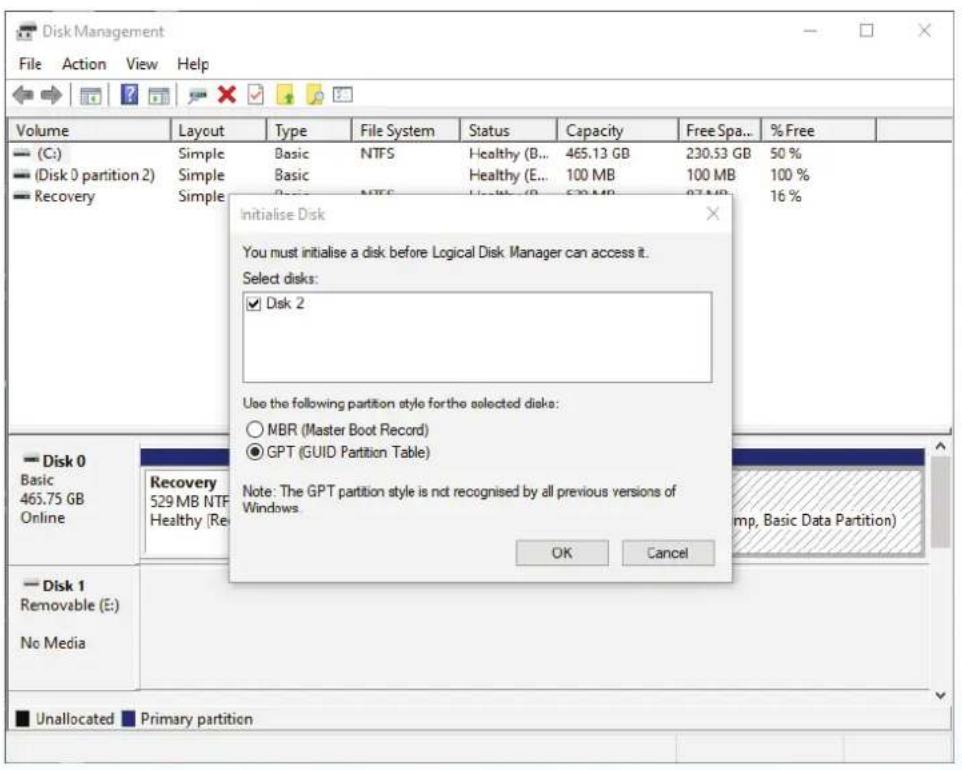Select the Recovery partition block on Disk 0
Viewport: 962px width, 770px height.
pos(187,513)
